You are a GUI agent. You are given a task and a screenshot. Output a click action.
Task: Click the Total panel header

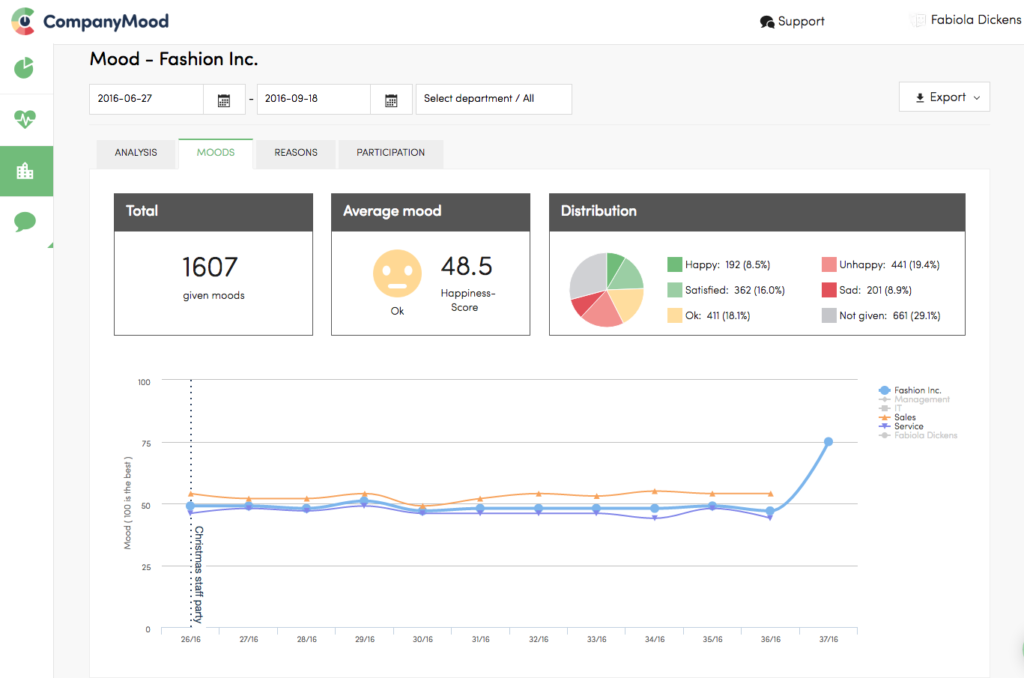(x=213, y=212)
